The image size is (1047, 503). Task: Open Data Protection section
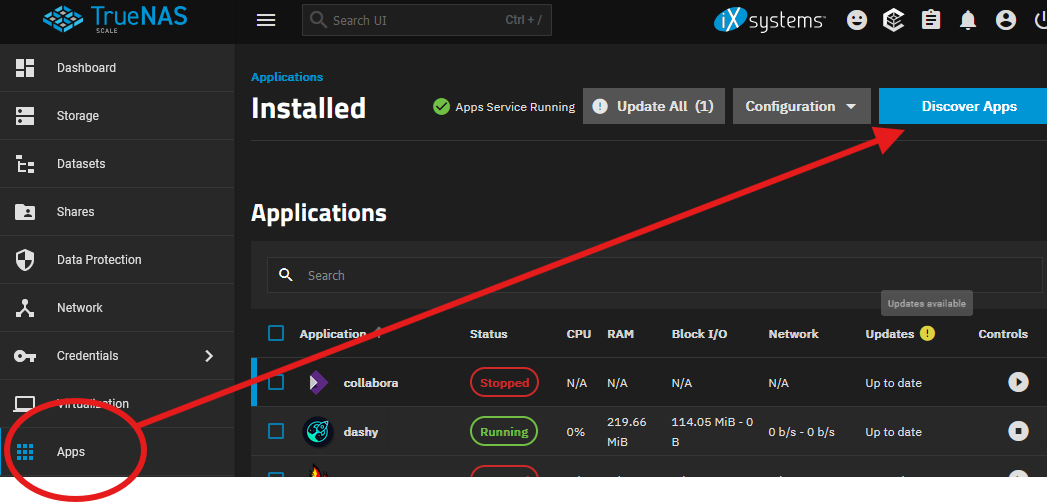(x=117, y=260)
